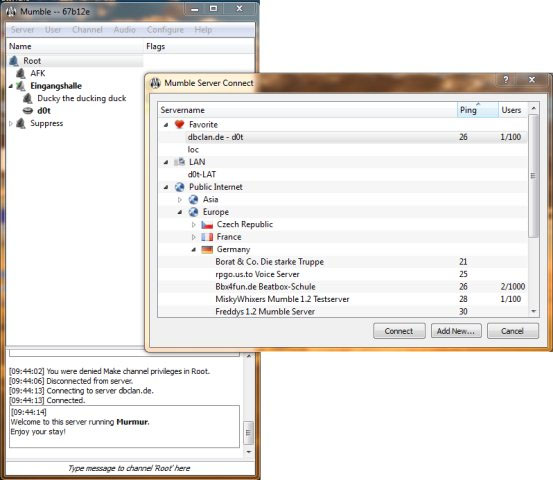This screenshot has height=480, width=553.
Task: Click the LAN network icon
Action: point(180,162)
